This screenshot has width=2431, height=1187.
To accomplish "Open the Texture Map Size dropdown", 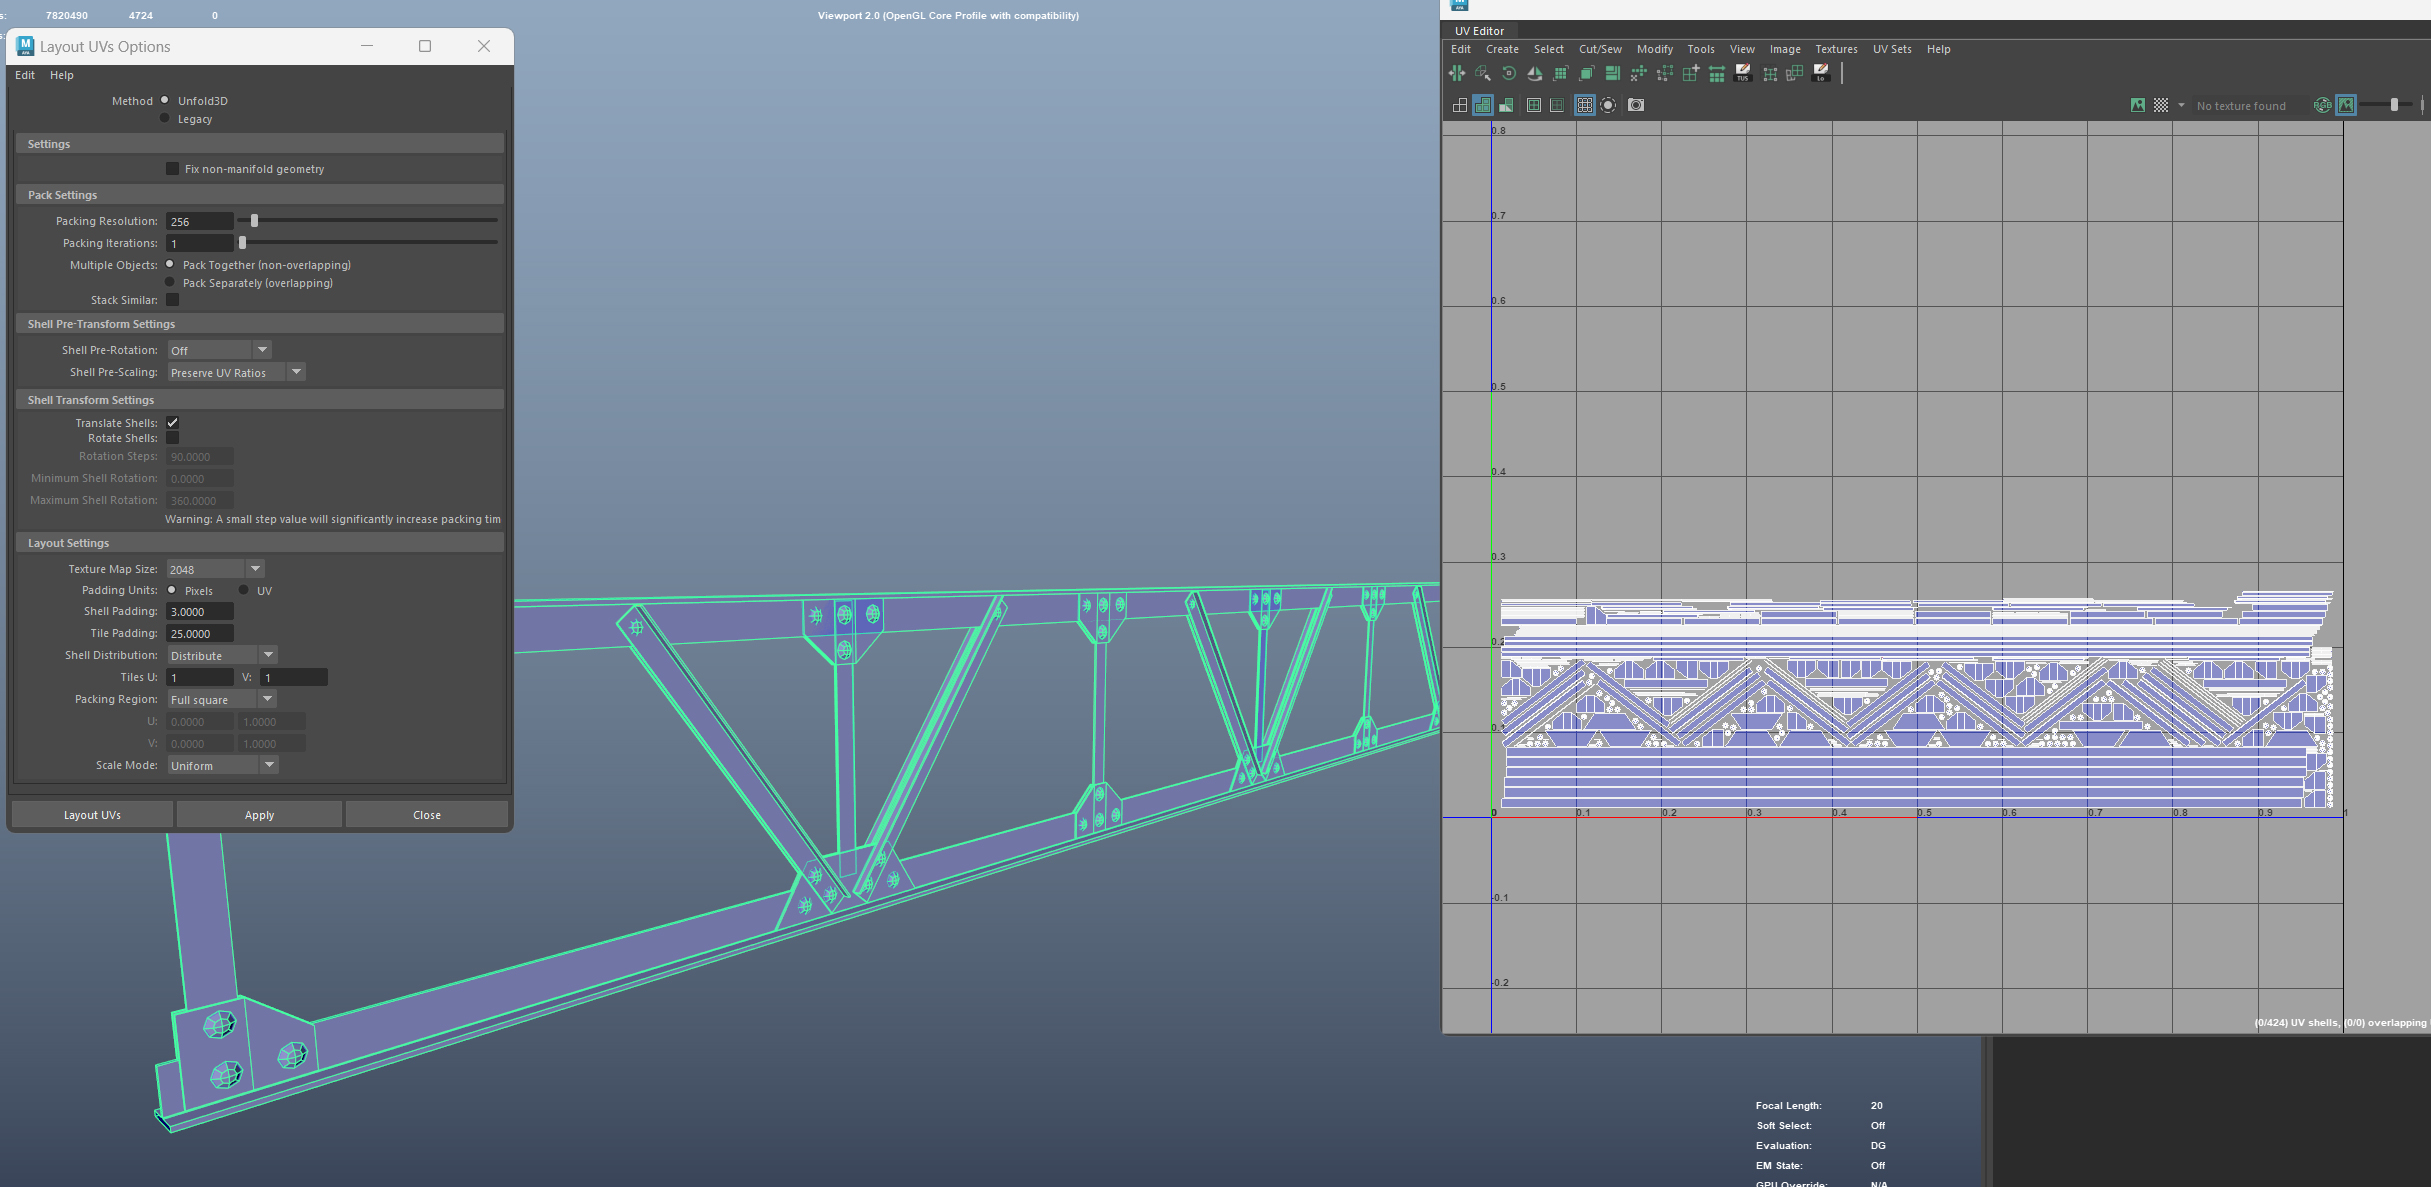I will 255,569.
